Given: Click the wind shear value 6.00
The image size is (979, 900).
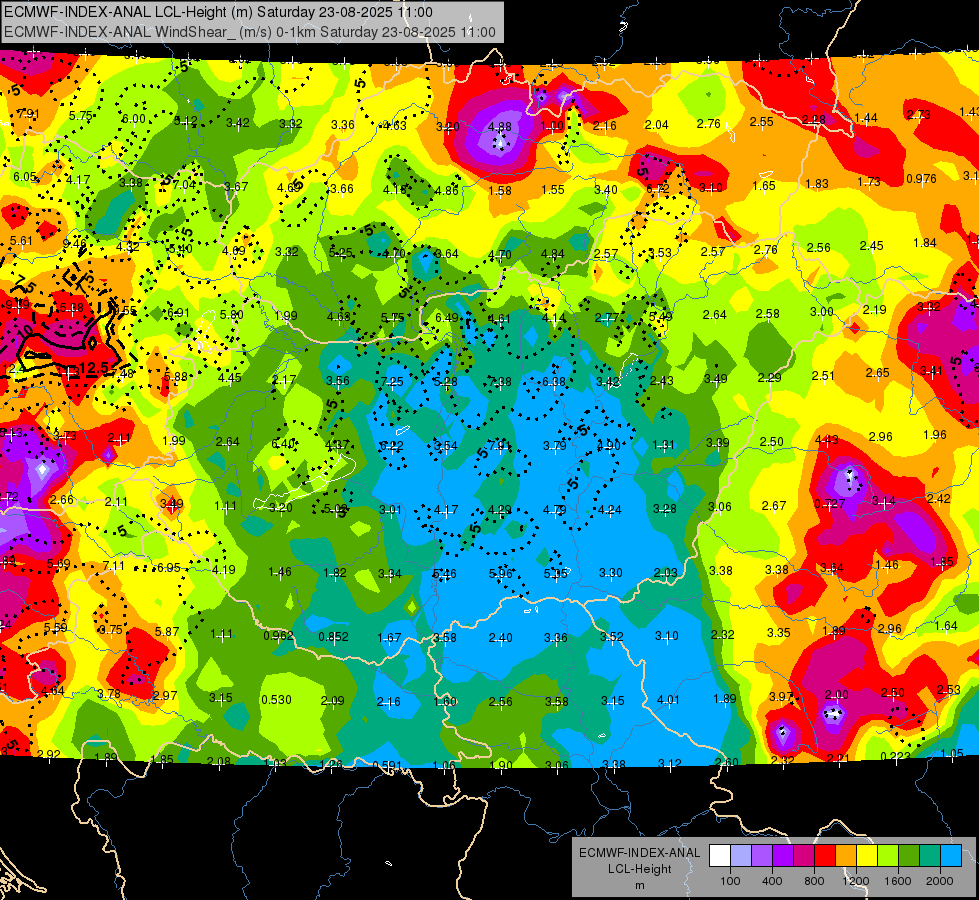Looking at the screenshot, I should (134, 119).
